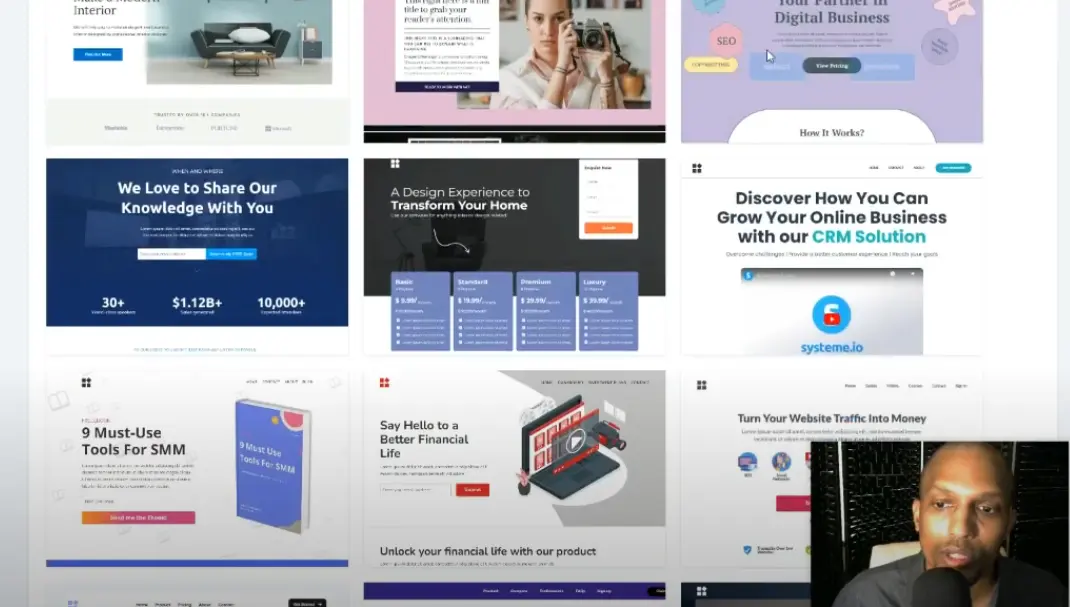
Task: Click the four-squares logo on the CRM template
Action: click(x=697, y=167)
